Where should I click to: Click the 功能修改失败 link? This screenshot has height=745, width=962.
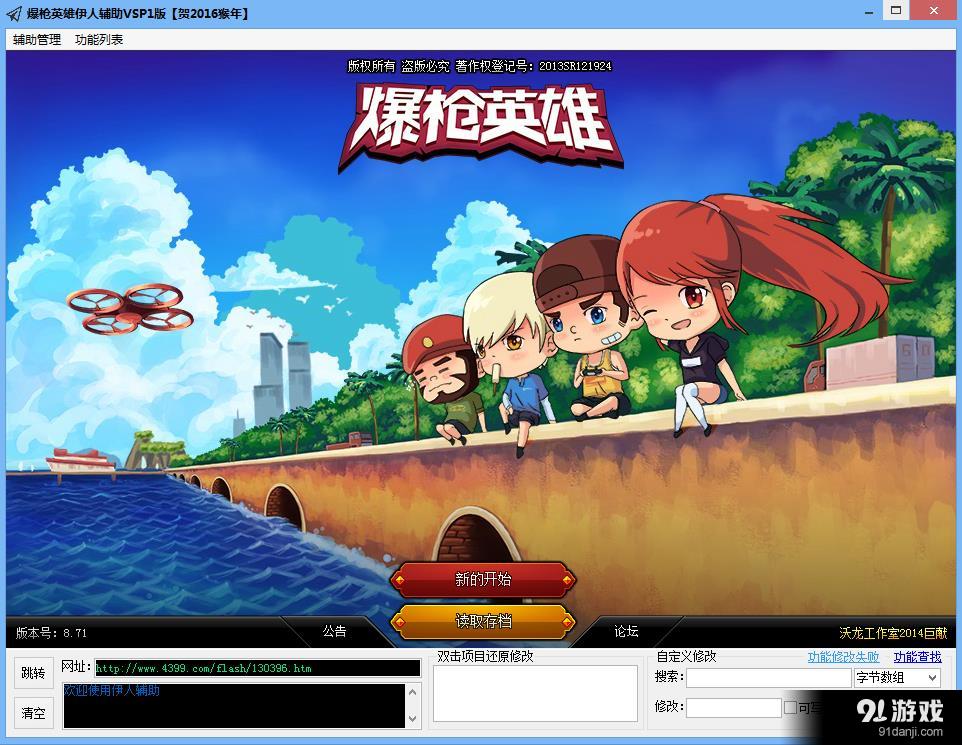point(843,657)
